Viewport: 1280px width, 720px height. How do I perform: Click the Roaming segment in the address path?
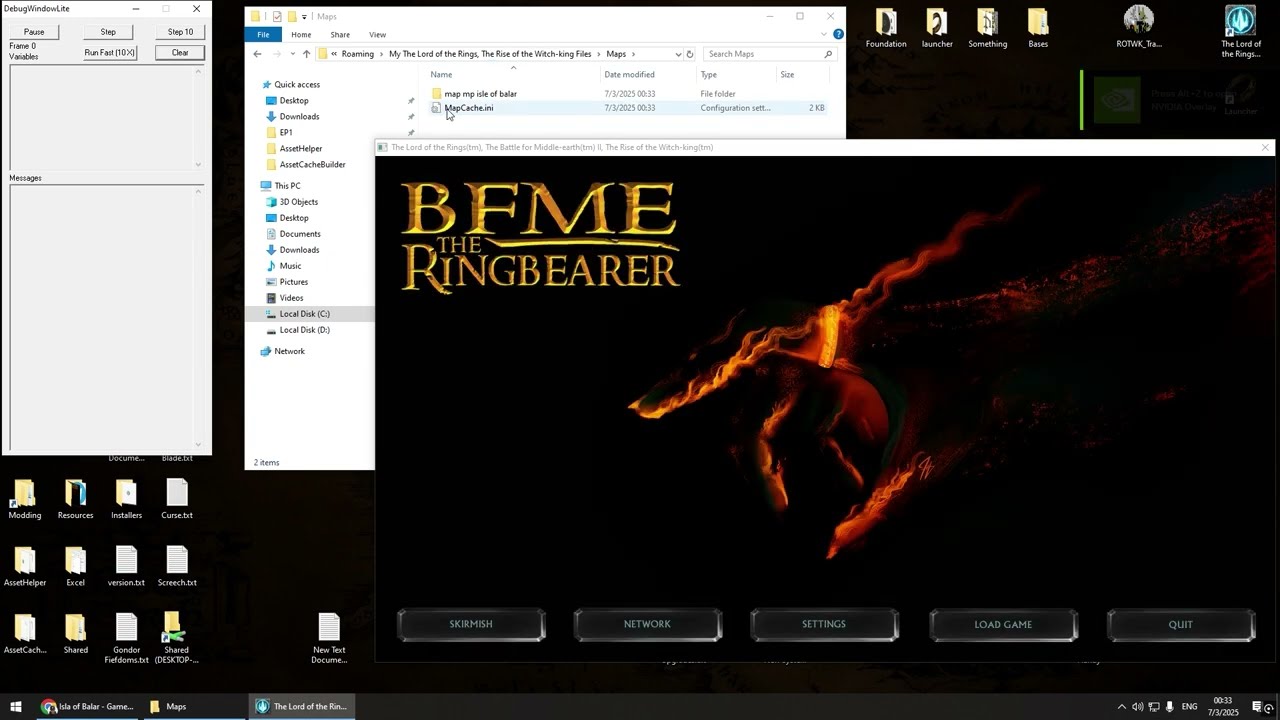coord(357,54)
